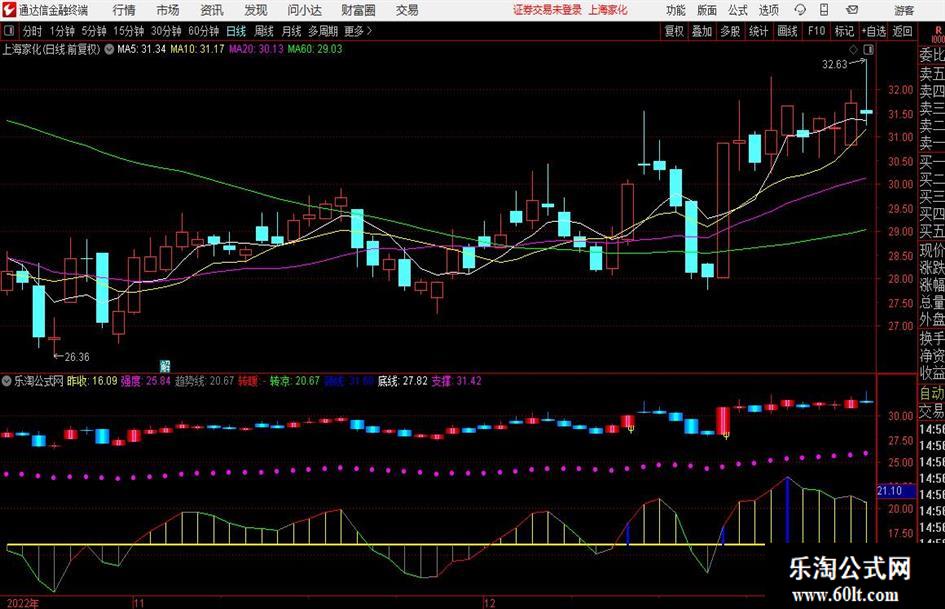
Task: Click the 趋势线: 20.67 indicator value
Action: [204, 381]
